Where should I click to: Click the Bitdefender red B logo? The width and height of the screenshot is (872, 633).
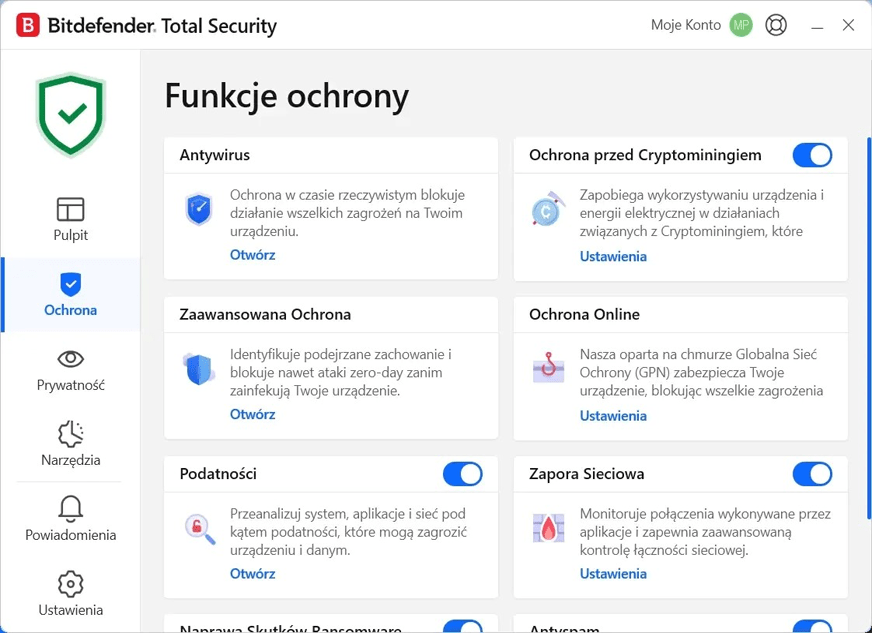(28, 26)
